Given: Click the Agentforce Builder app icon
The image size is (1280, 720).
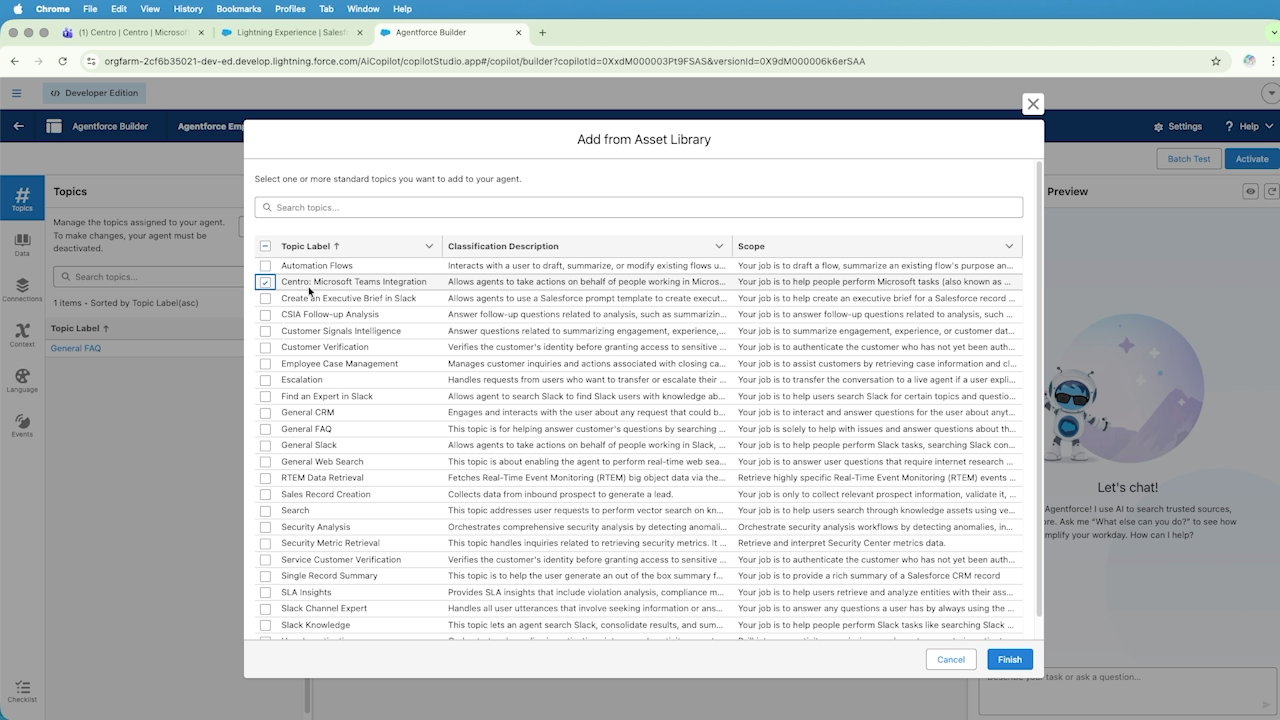Looking at the screenshot, I should coord(54,127).
